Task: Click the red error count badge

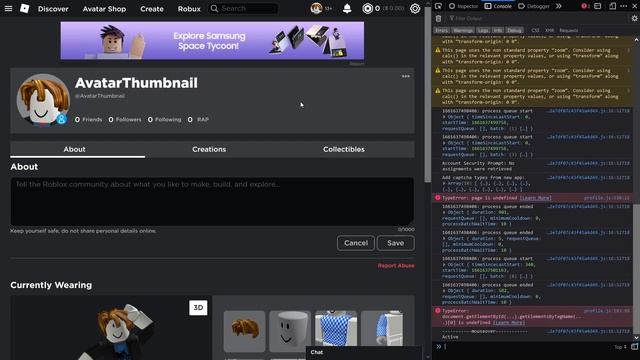Action: coord(585,6)
